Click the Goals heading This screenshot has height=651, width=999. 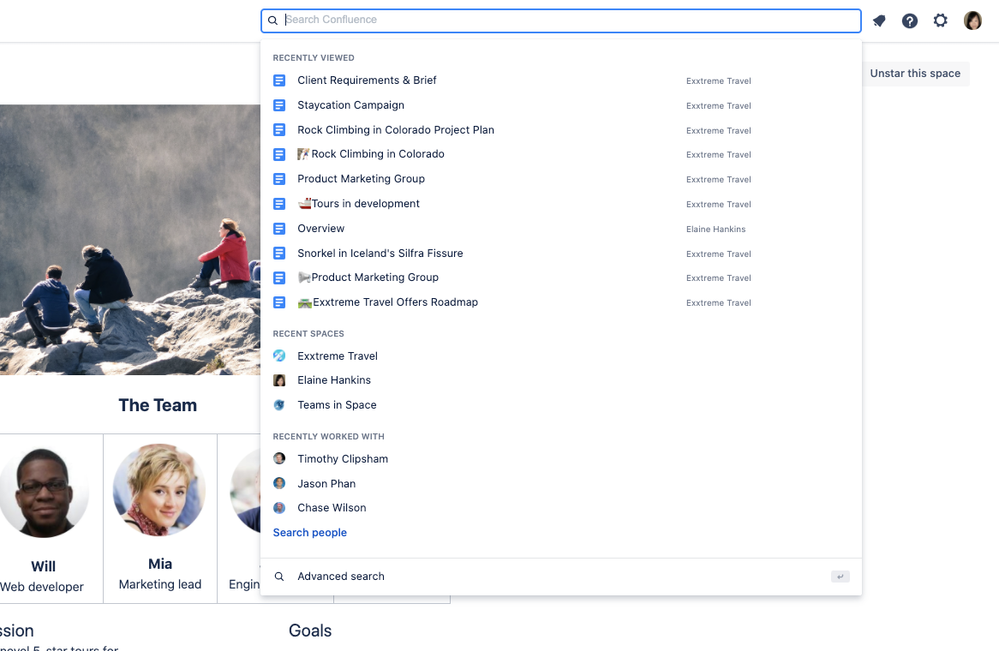point(310,631)
